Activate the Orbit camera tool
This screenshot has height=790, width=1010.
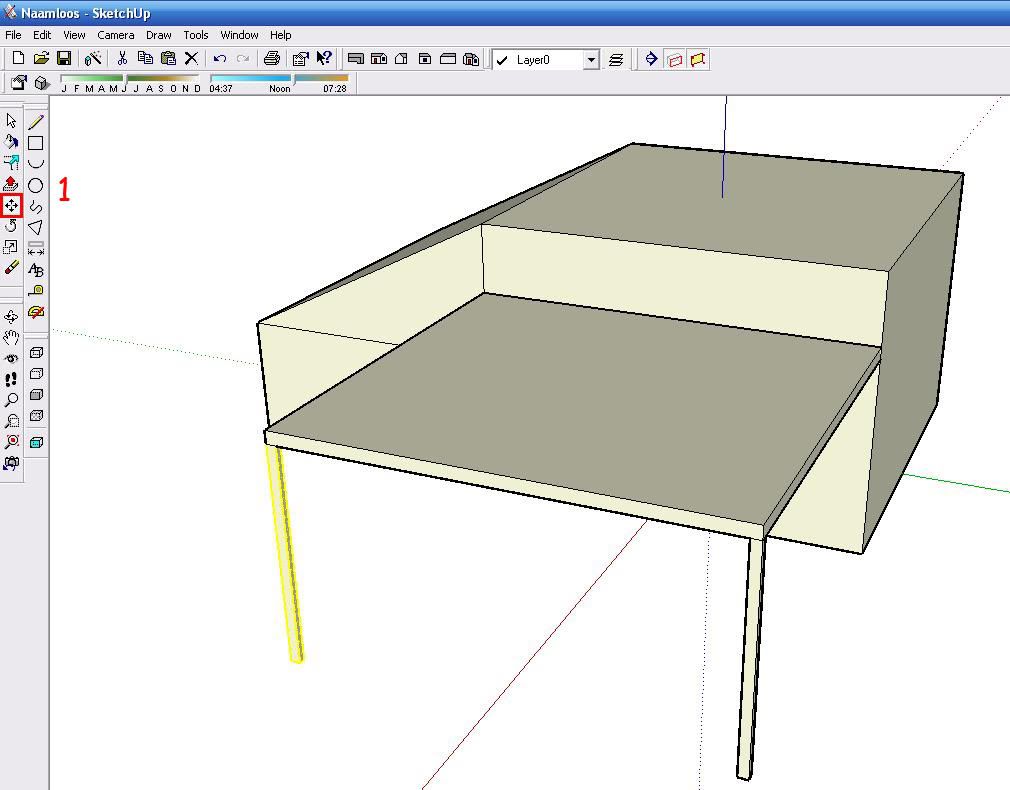point(11,316)
